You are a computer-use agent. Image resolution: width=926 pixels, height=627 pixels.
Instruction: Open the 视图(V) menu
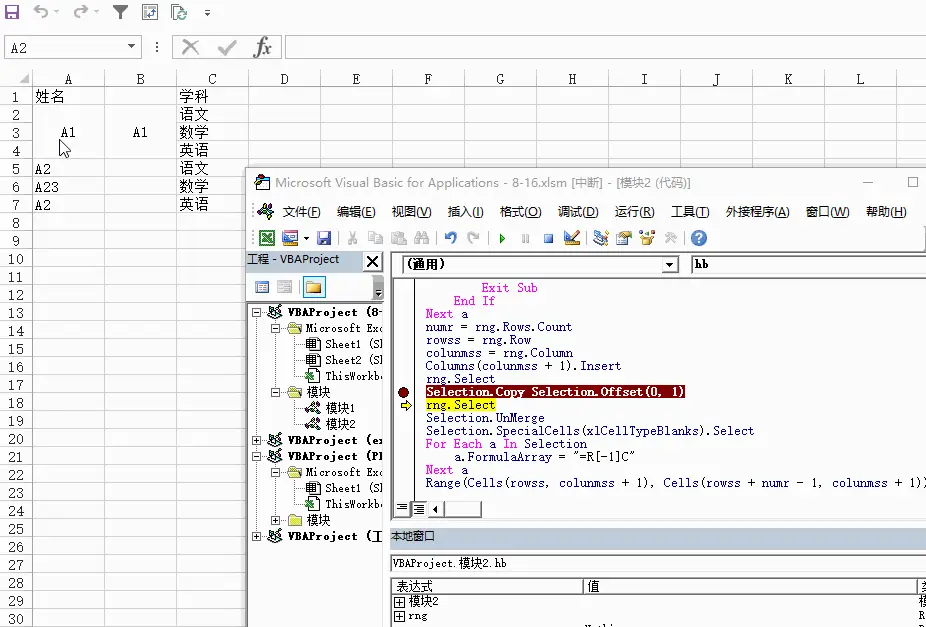pos(411,212)
